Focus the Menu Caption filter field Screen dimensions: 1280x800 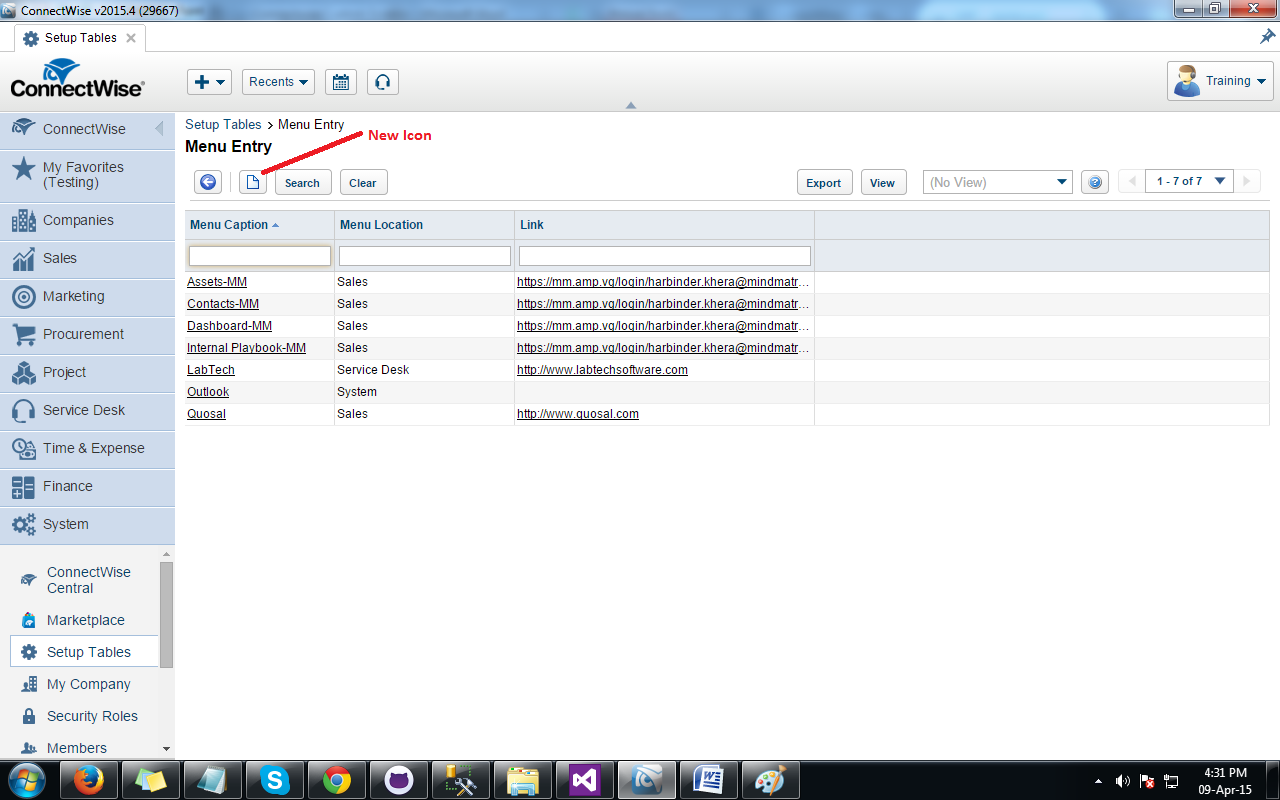click(x=260, y=256)
